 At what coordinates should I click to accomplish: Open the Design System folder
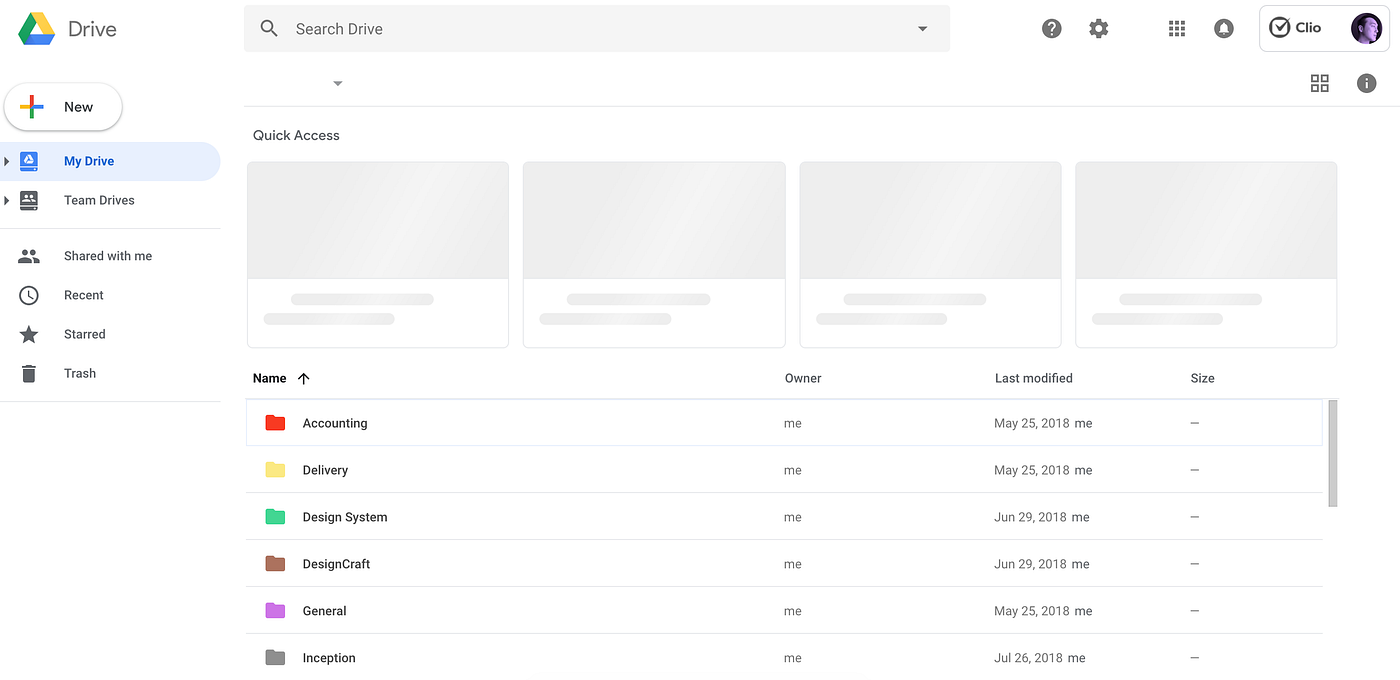(345, 517)
